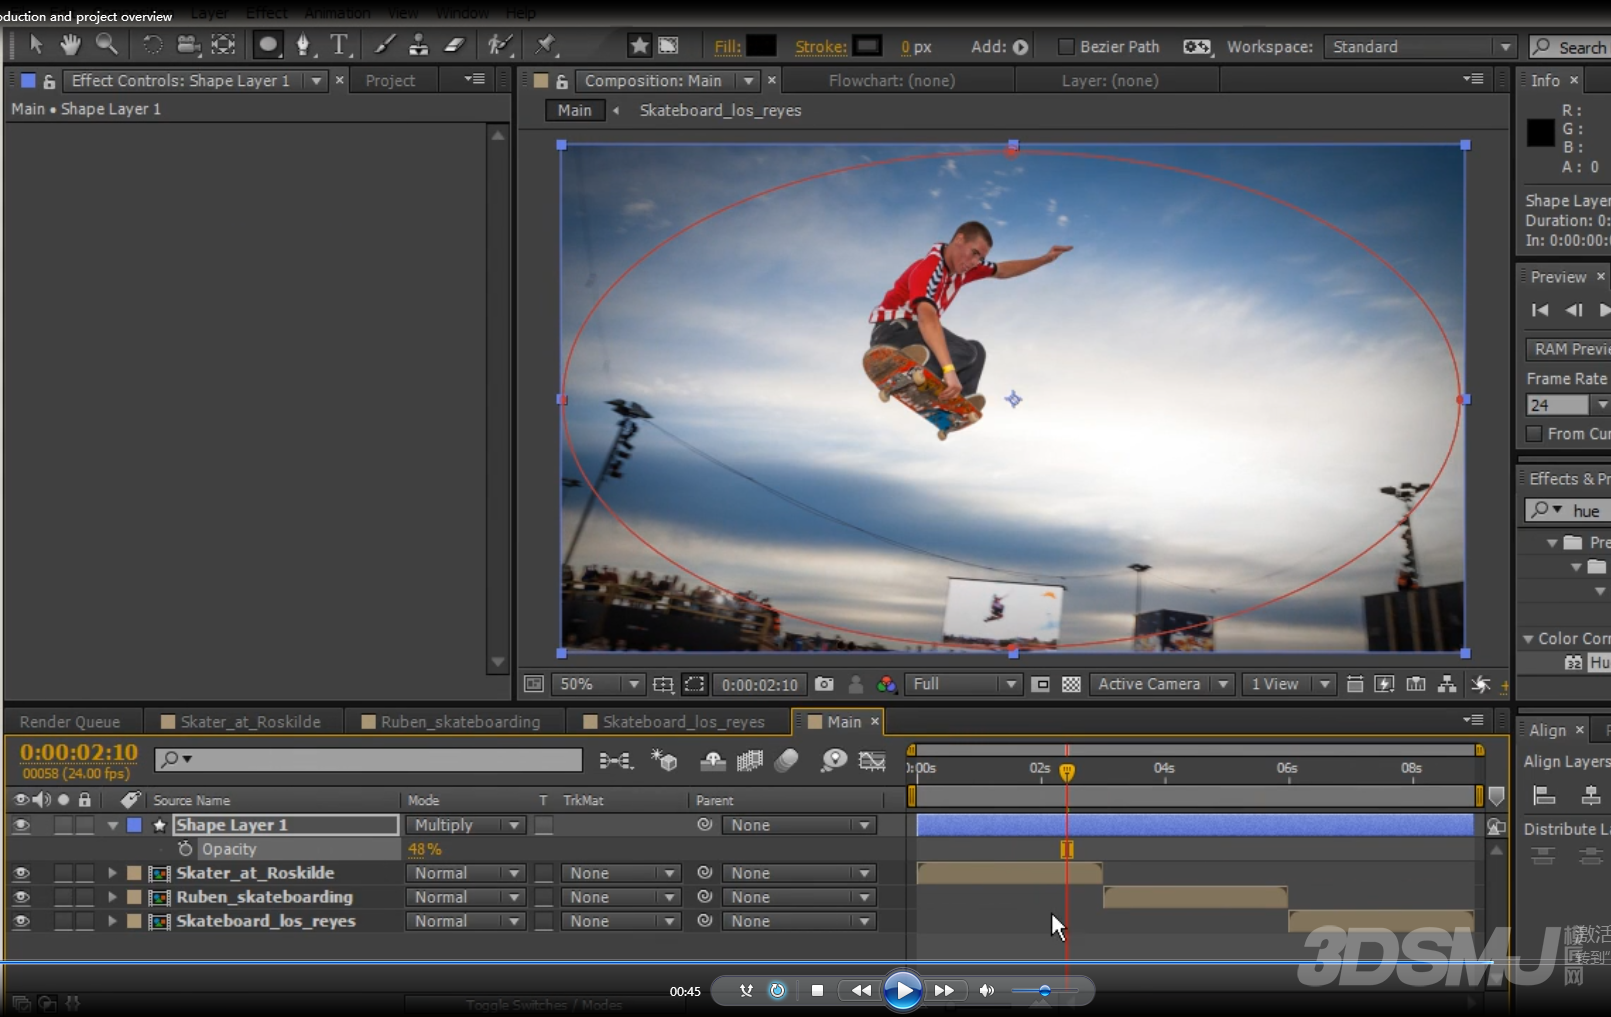Switch to the Project tab
This screenshot has width=1611, height=1017.
pos(390,81)
